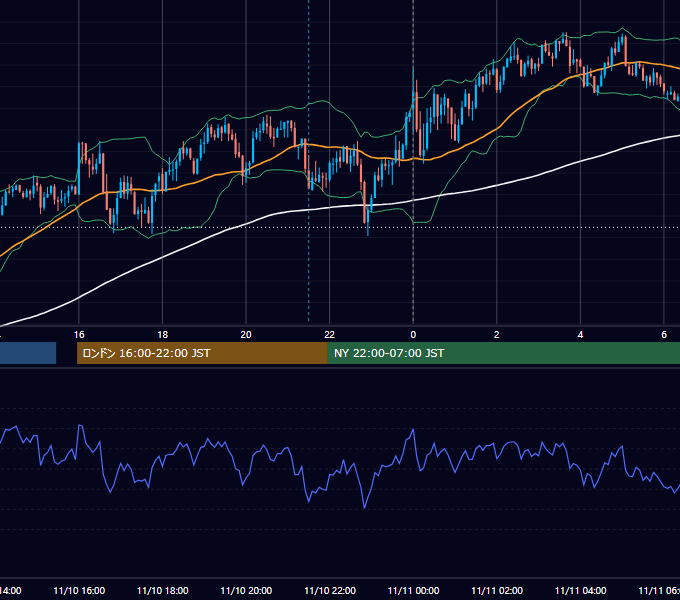Click the 11/10 18:00 date label
The width and height of the screenshot is (680, 600).
pyautogui.click(x=163, y=590)
